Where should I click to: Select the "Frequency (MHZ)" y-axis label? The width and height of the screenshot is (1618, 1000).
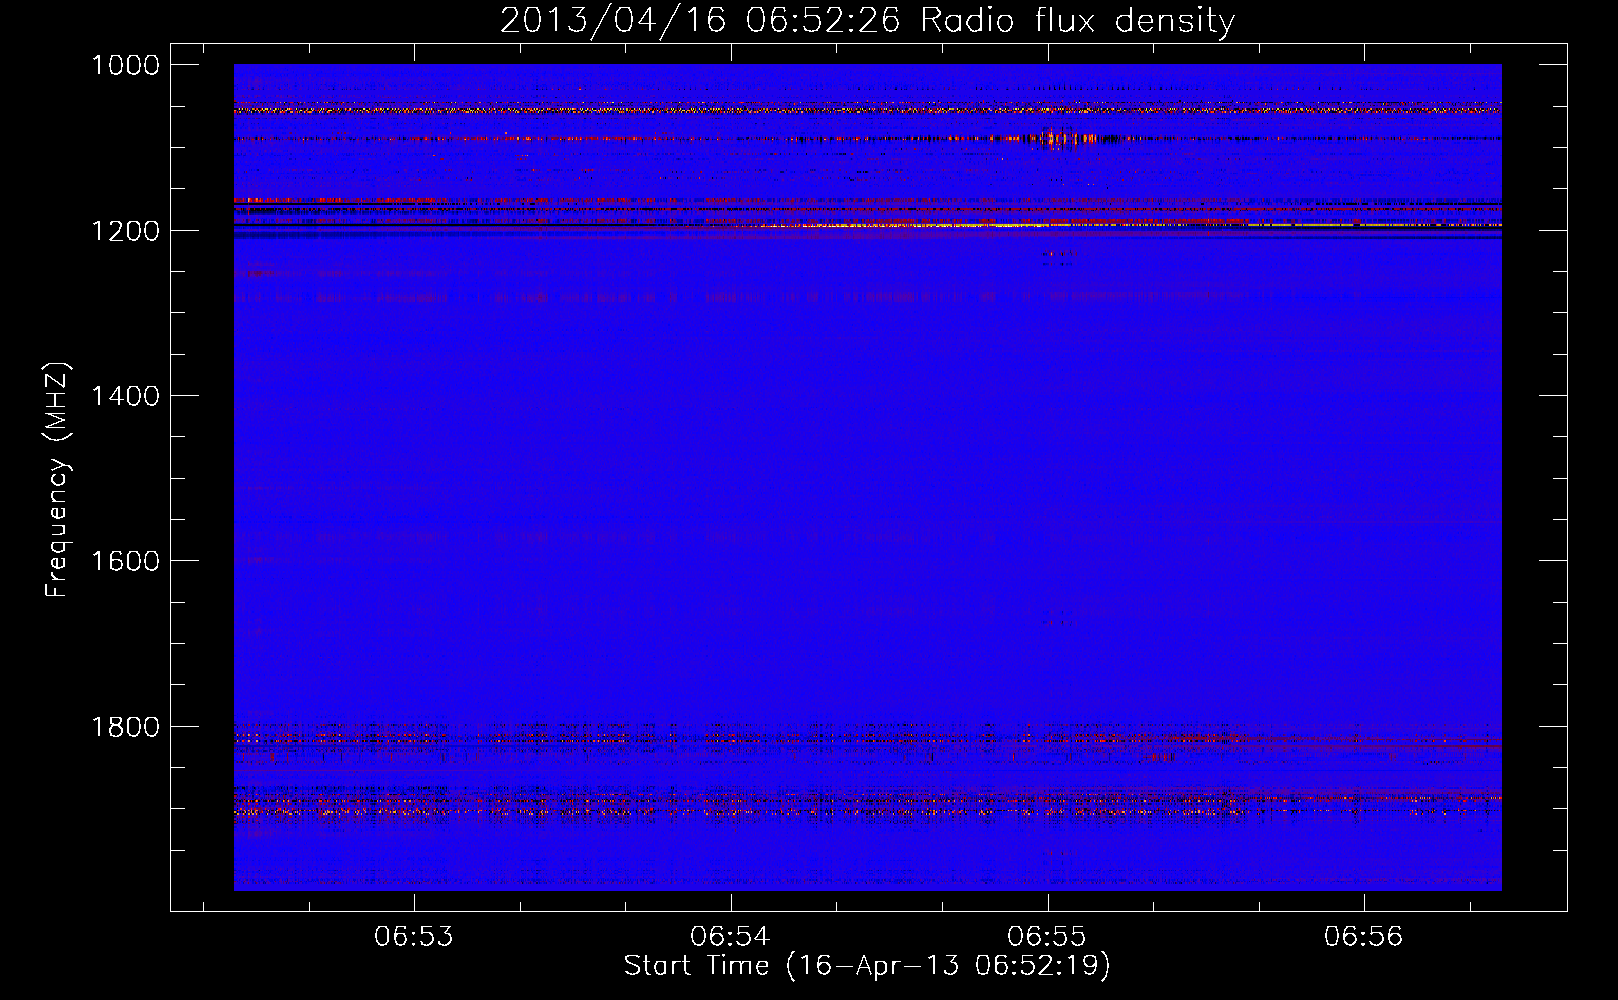tap(57, 480)
